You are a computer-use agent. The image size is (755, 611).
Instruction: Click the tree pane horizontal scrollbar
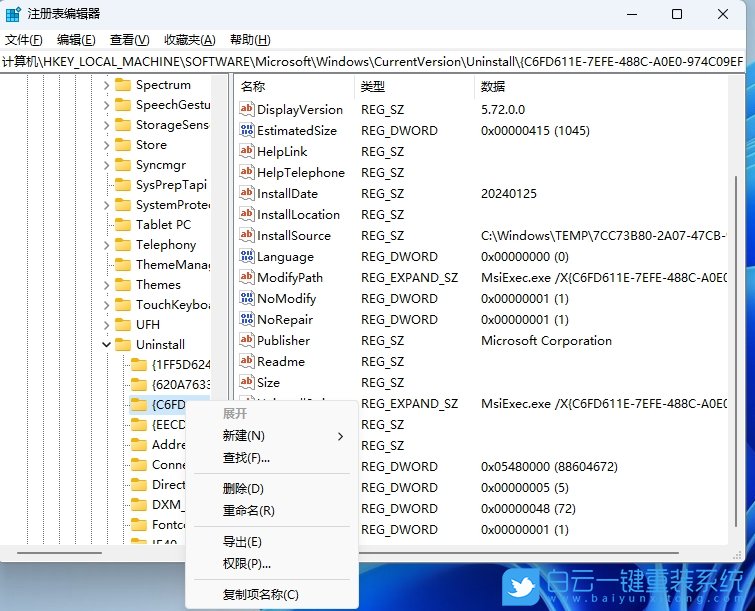pyautogui.click(x=59, y=553)
